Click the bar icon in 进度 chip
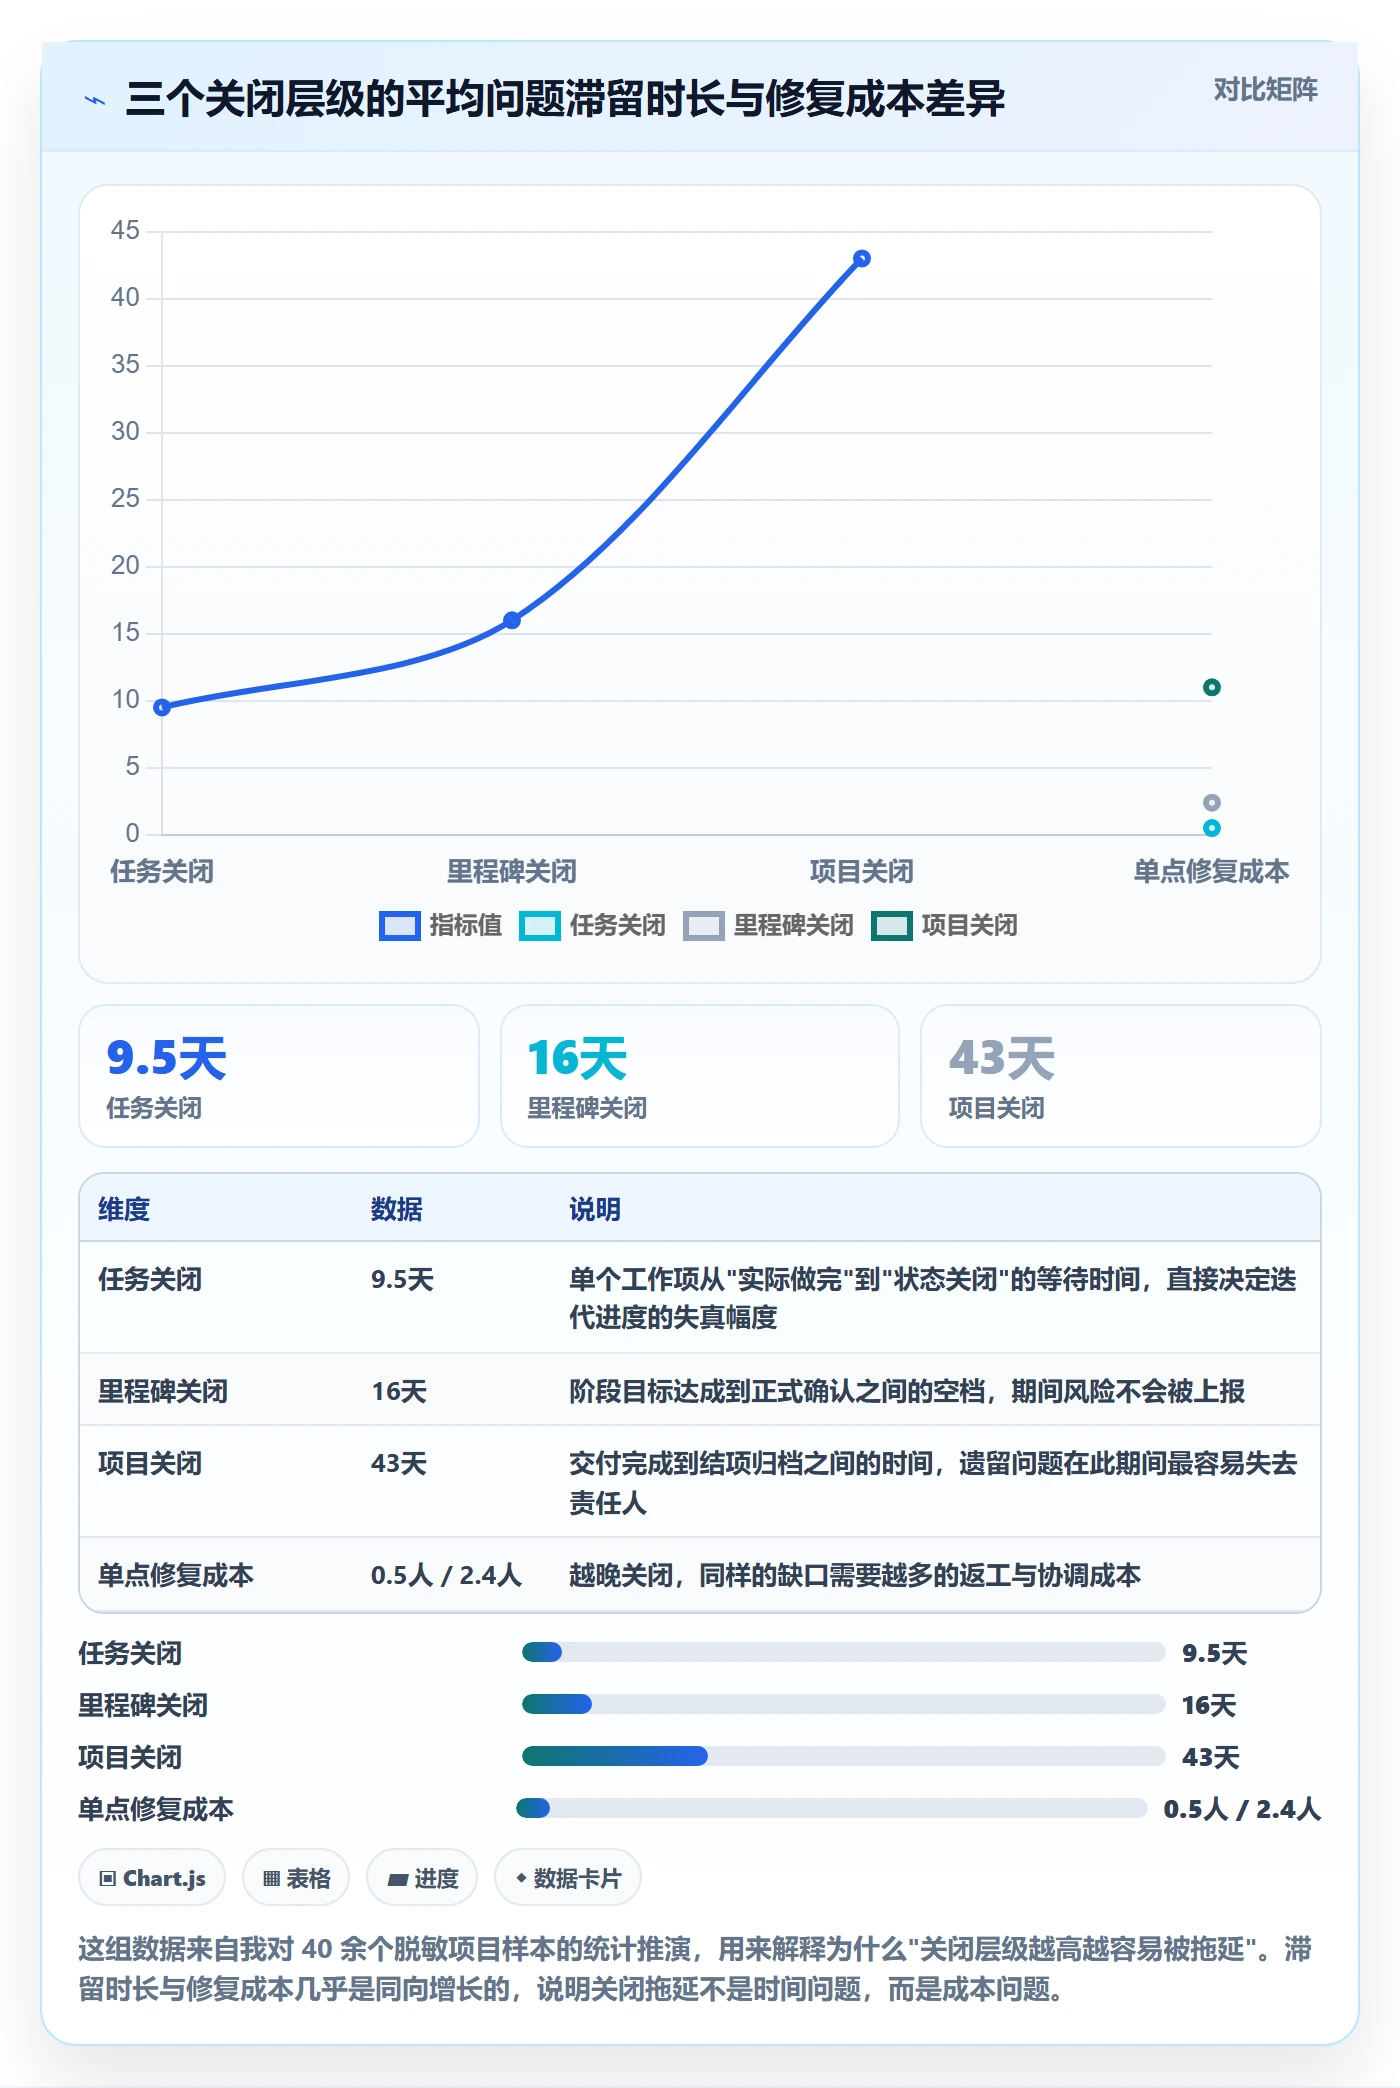This screenshot has width=1400, height=2088. [x=397, y=1880]
